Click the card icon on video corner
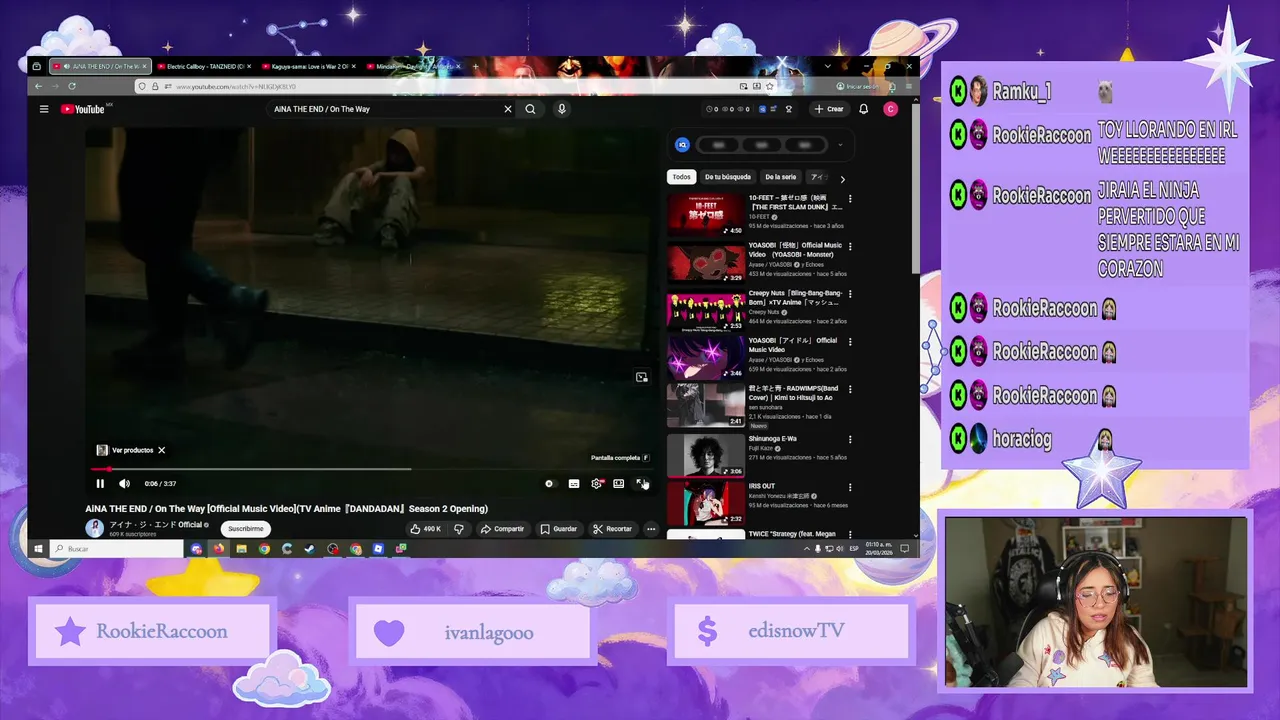This screenshot has height=720, width=1280. 642,377
